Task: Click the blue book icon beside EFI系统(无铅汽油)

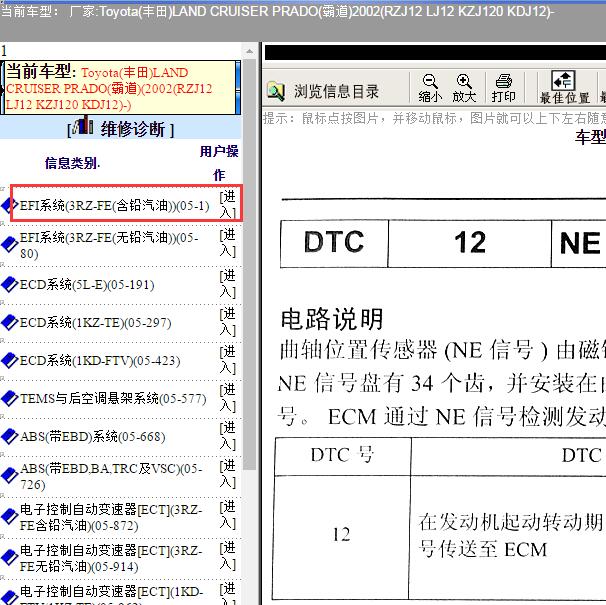Action: (x=9, y=245)
